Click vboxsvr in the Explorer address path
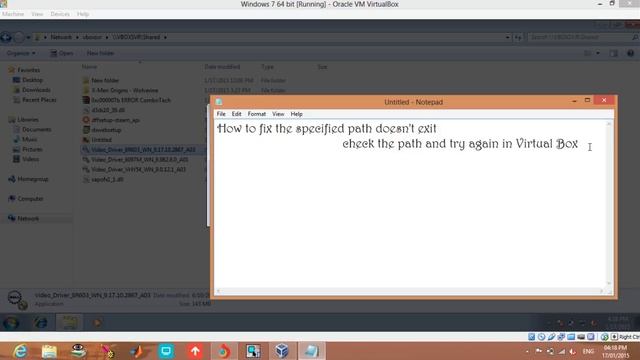The image size is (640, 360). [x=92, y=37]
